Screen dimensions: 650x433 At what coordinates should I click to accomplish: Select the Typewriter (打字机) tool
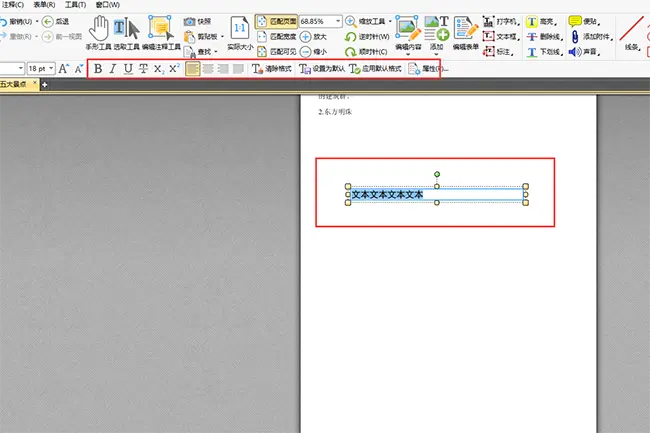pyautogui.click(x=501, y=21)
